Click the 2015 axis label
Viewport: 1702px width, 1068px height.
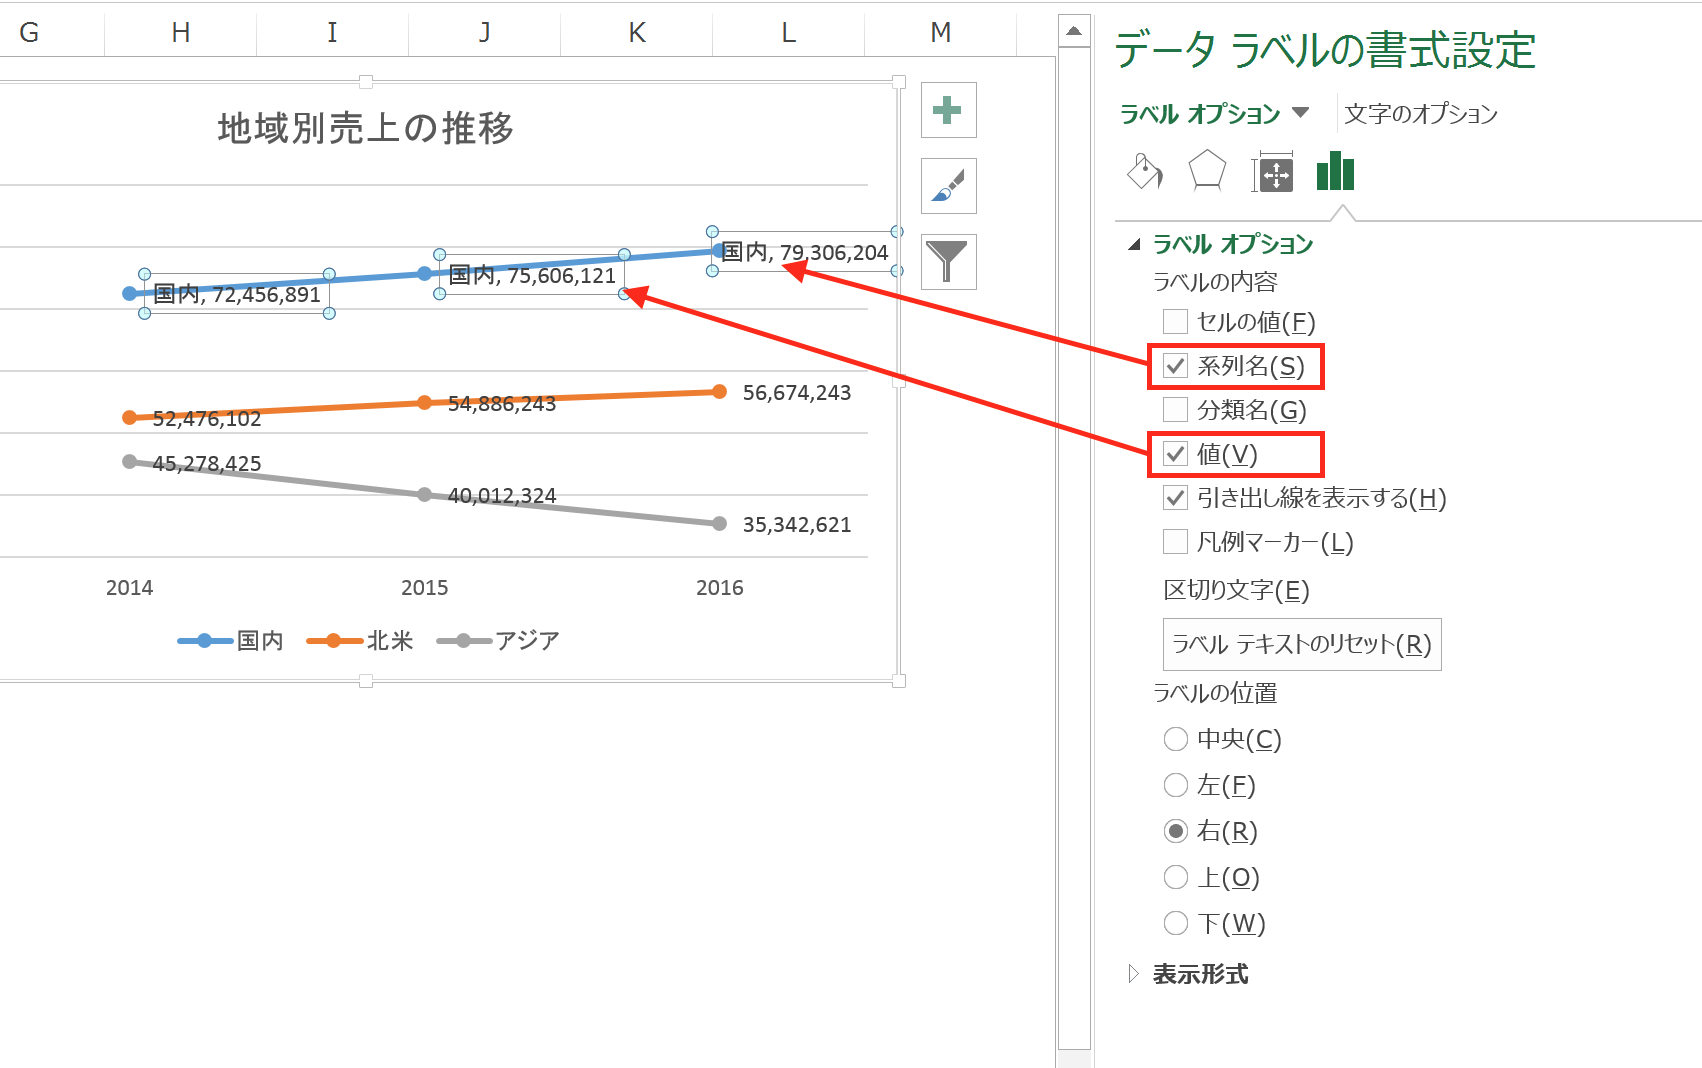425,588
